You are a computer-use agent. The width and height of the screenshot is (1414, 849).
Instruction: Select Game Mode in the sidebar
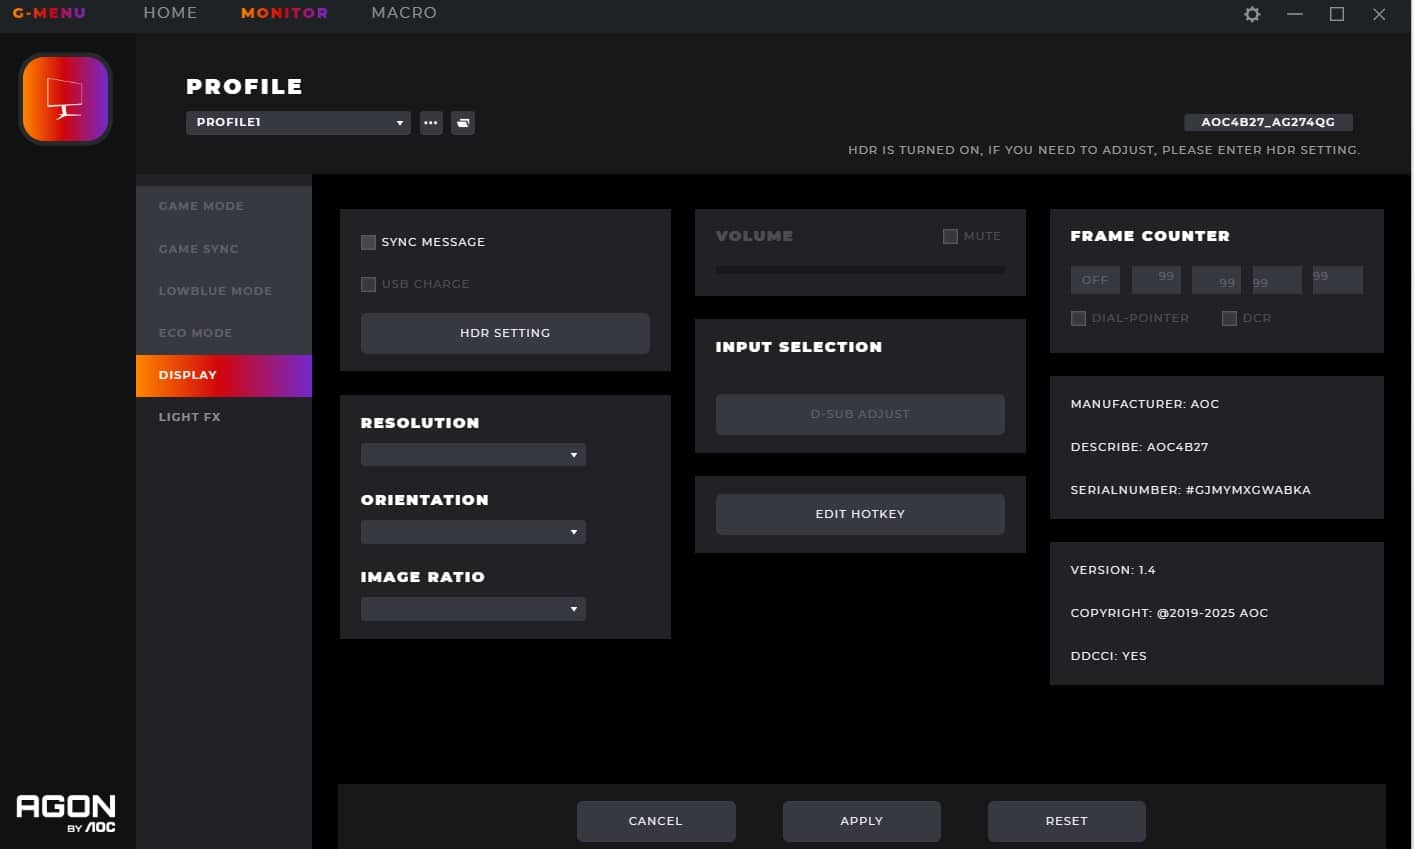point(224,206)
